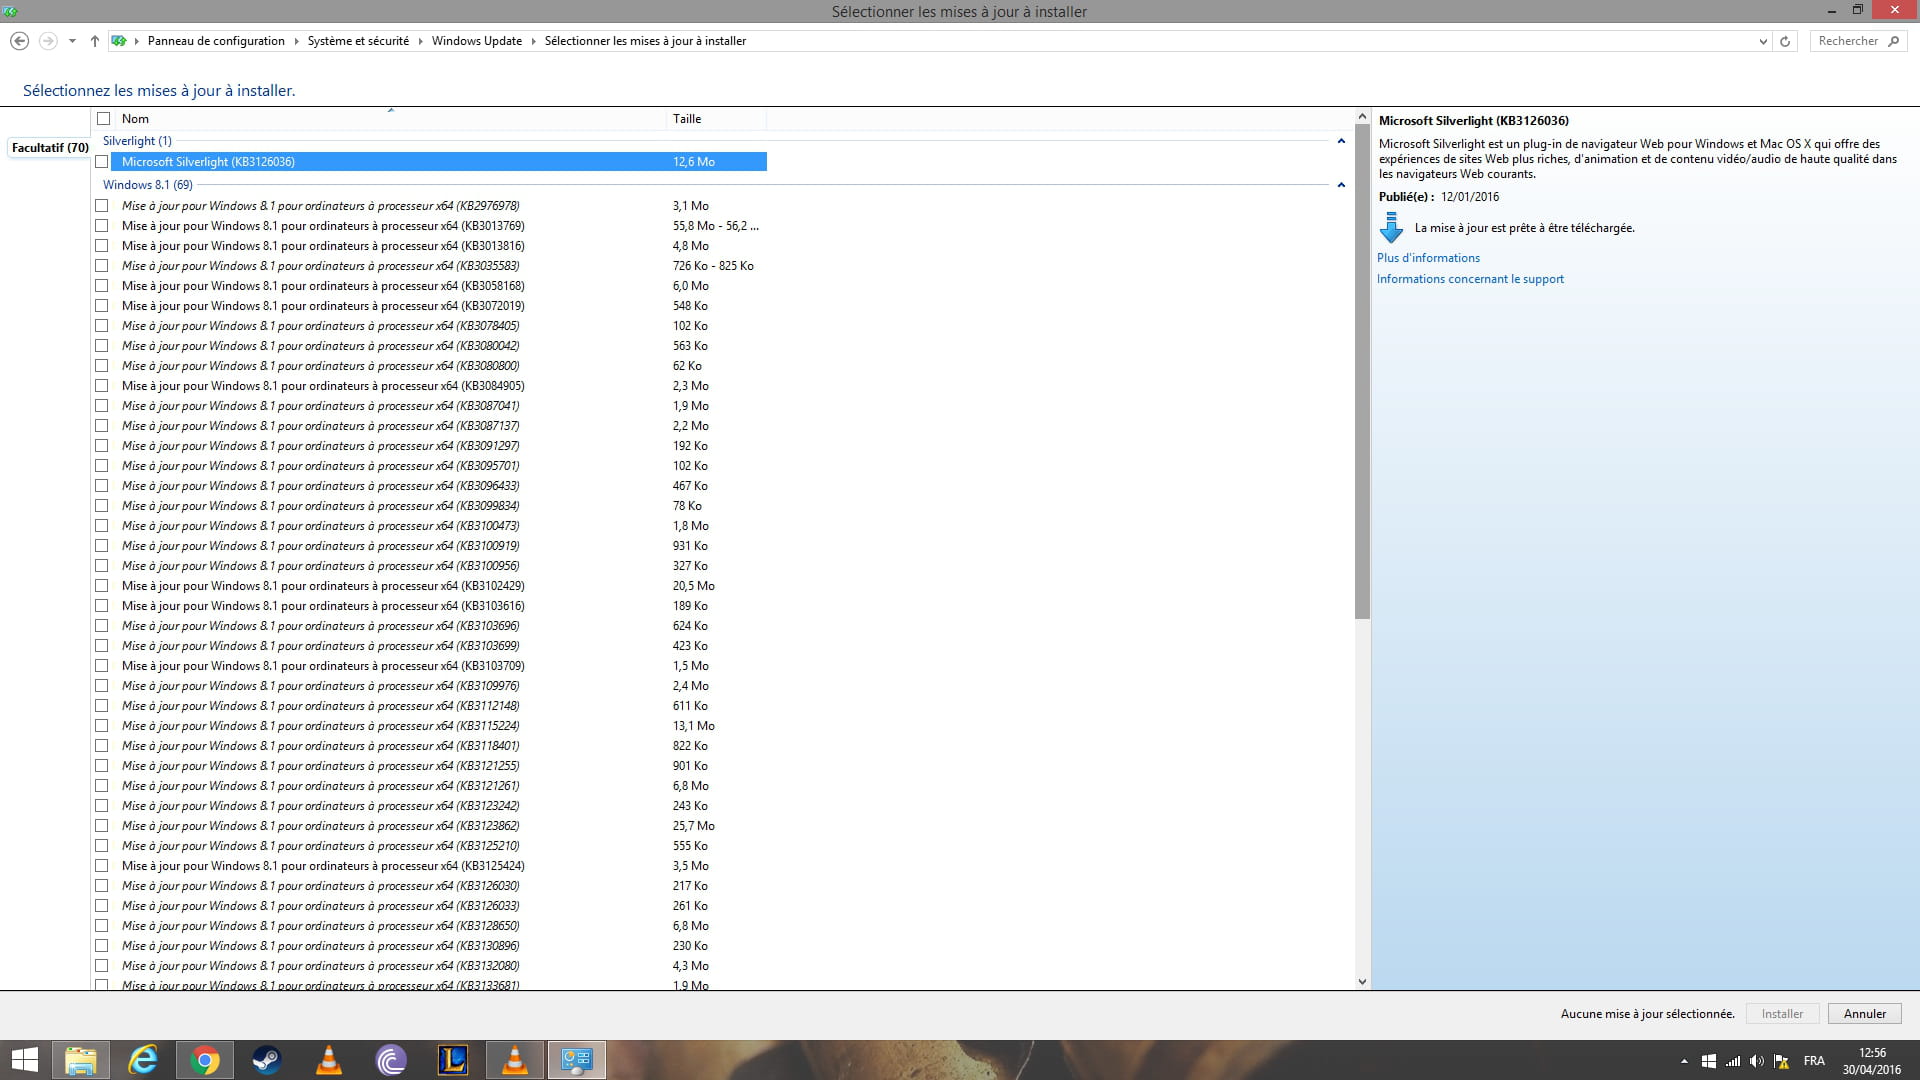Show hidden tray icons arrow

[1684, 1061]
